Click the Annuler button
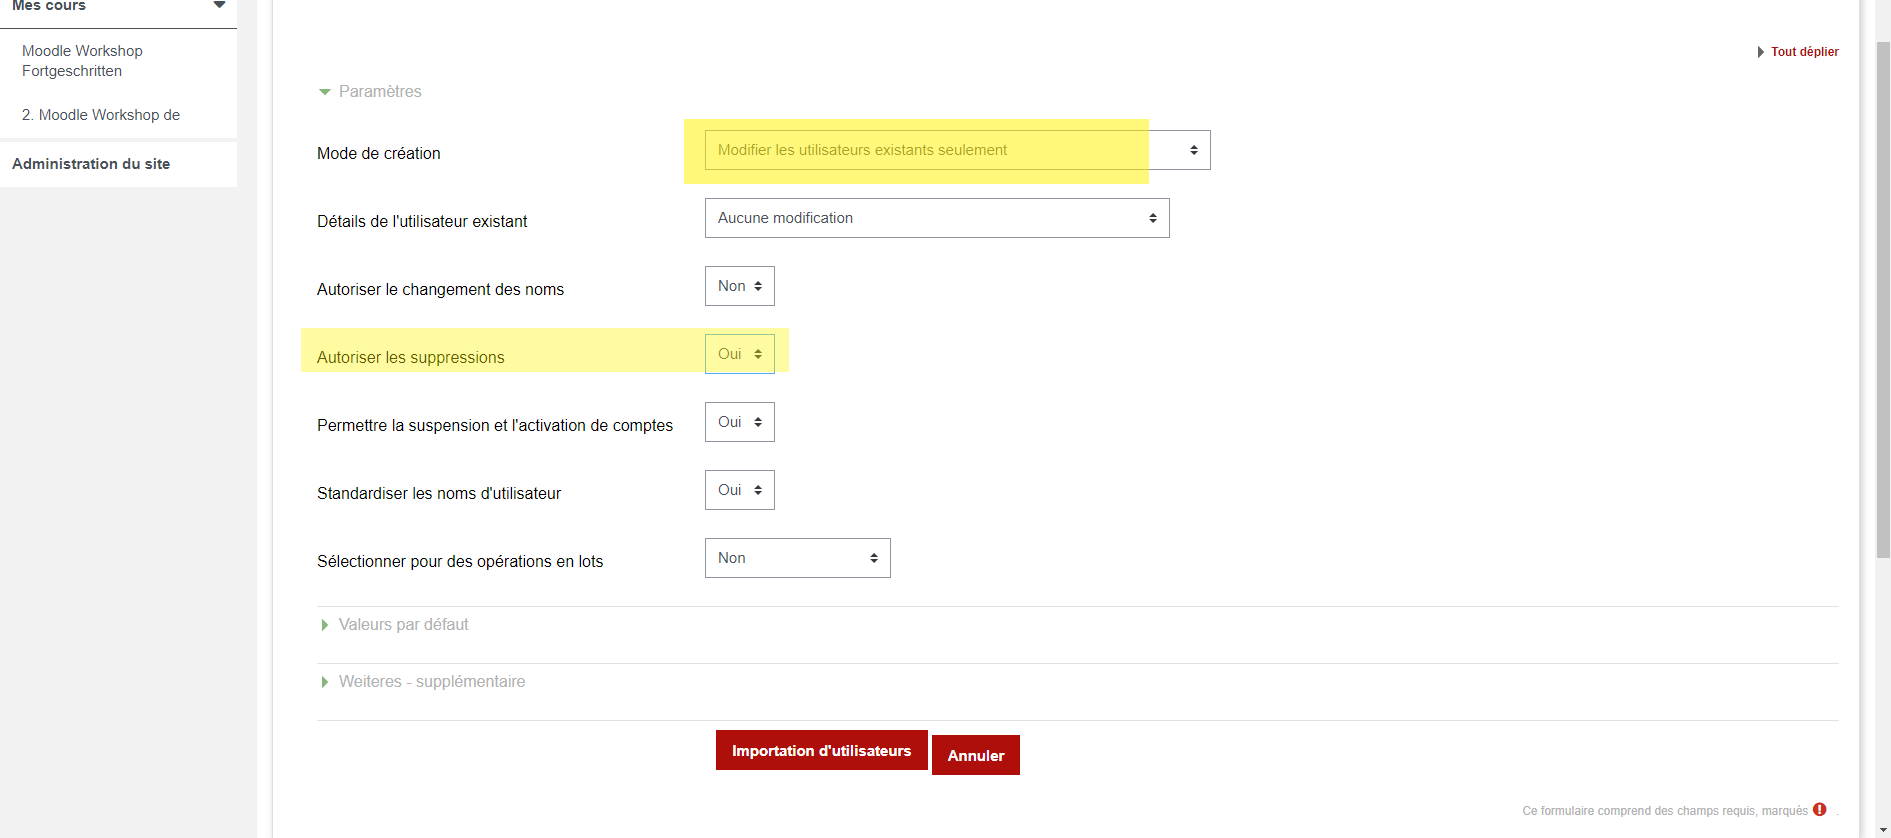The width and height of the screenshot is (1891, 838). (975, 755)
